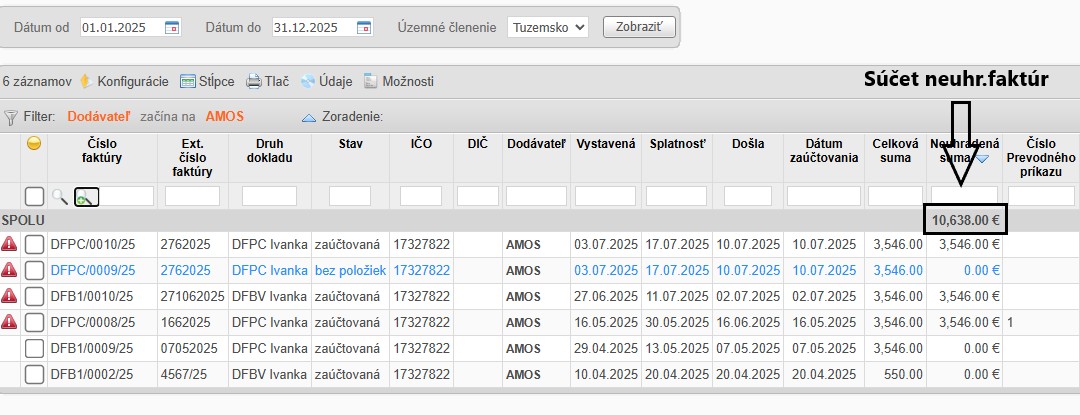
Task: Click the Dodávateľ filter input
Action: 536,196
